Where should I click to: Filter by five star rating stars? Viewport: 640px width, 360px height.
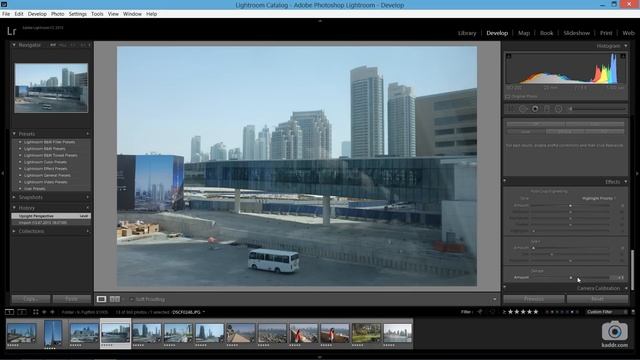click(523, 312)
